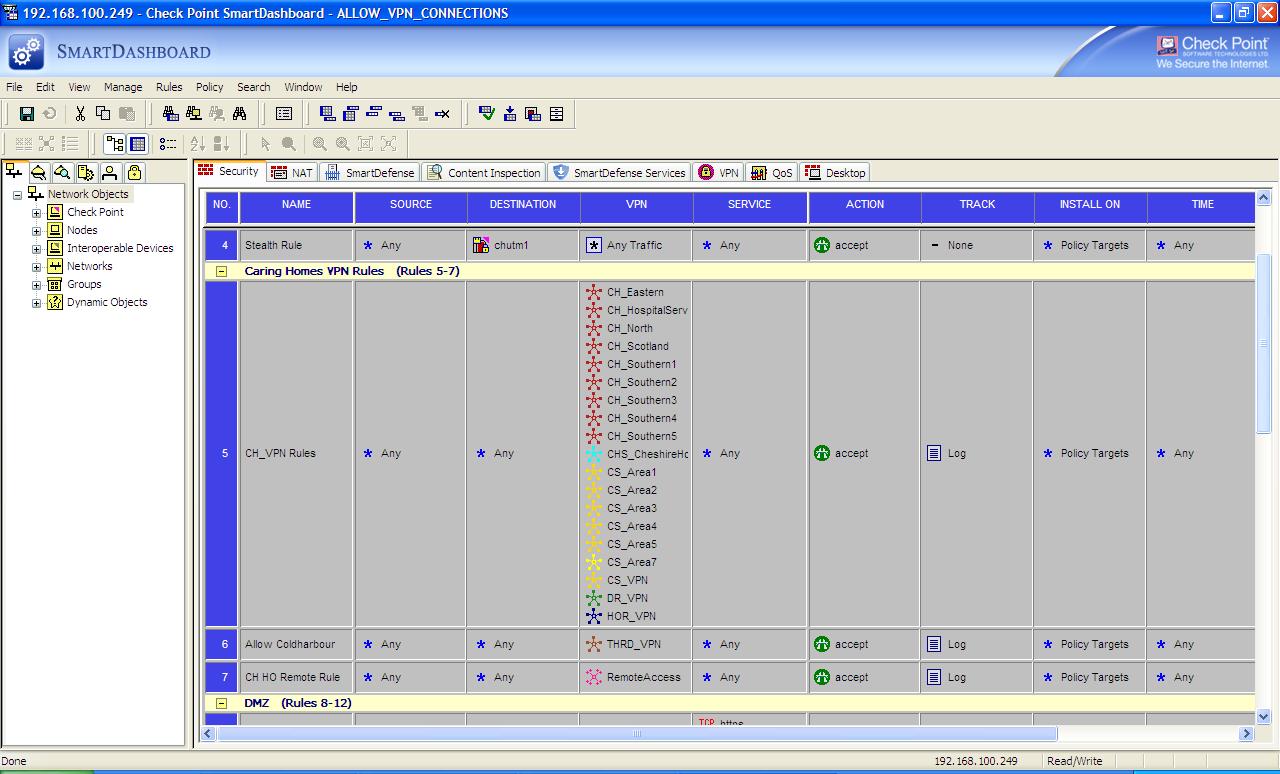Click the bulleted list arrange icon
1280x774 pixels.
pyautogui.click(x=168, y=144)
